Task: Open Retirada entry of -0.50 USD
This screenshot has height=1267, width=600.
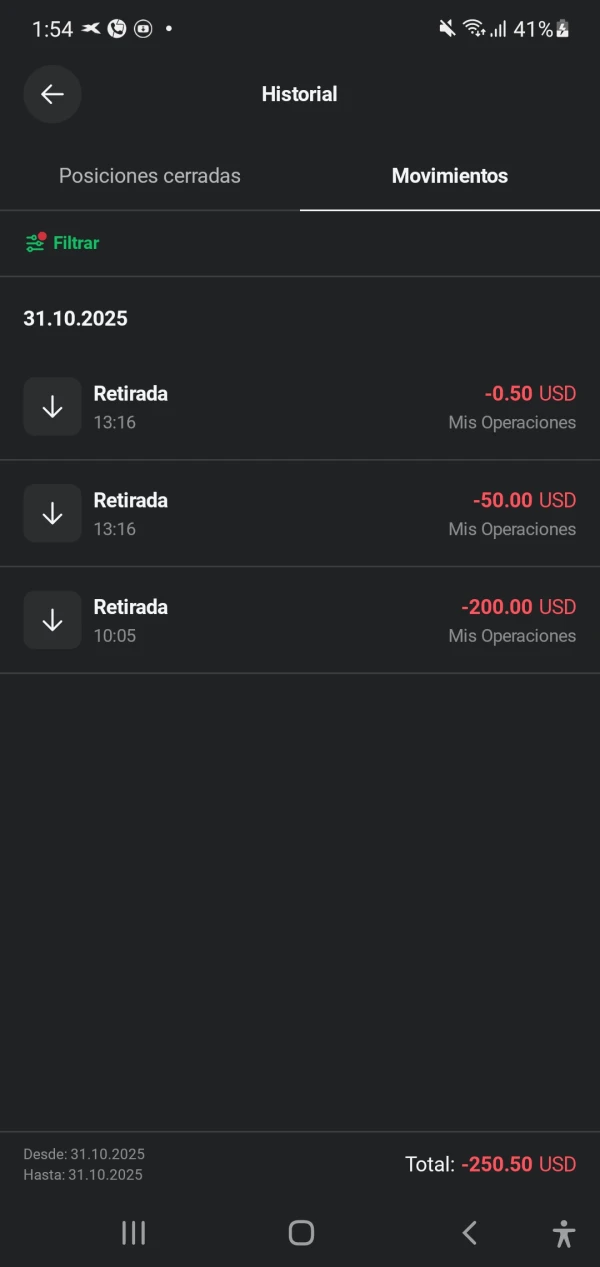Action: [300, 407]
